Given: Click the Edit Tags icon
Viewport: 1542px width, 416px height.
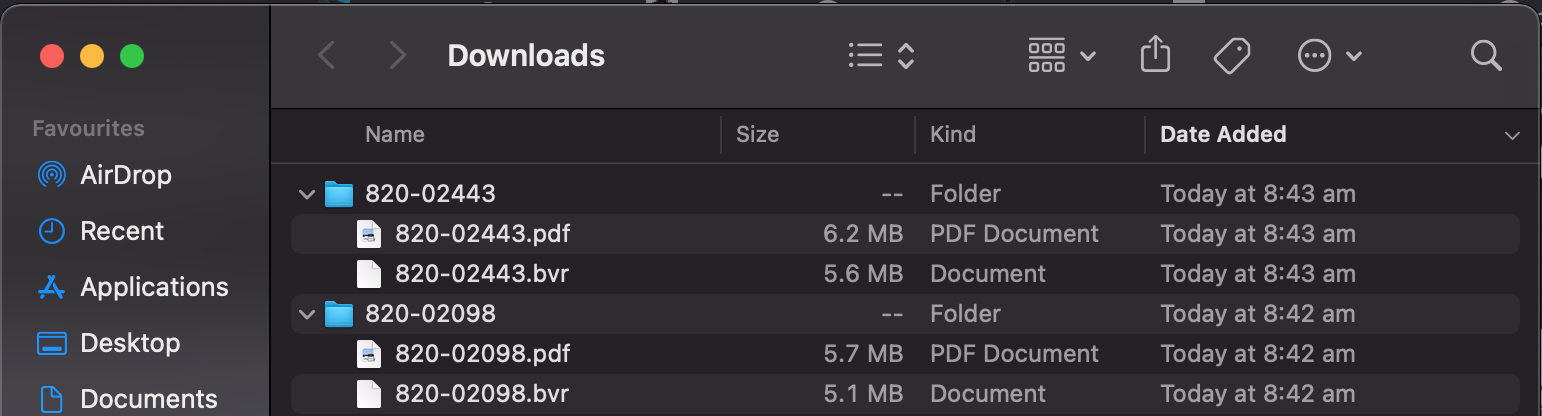Looking at the screenshot, I should pyautogui.click(x=1232, y=55).
